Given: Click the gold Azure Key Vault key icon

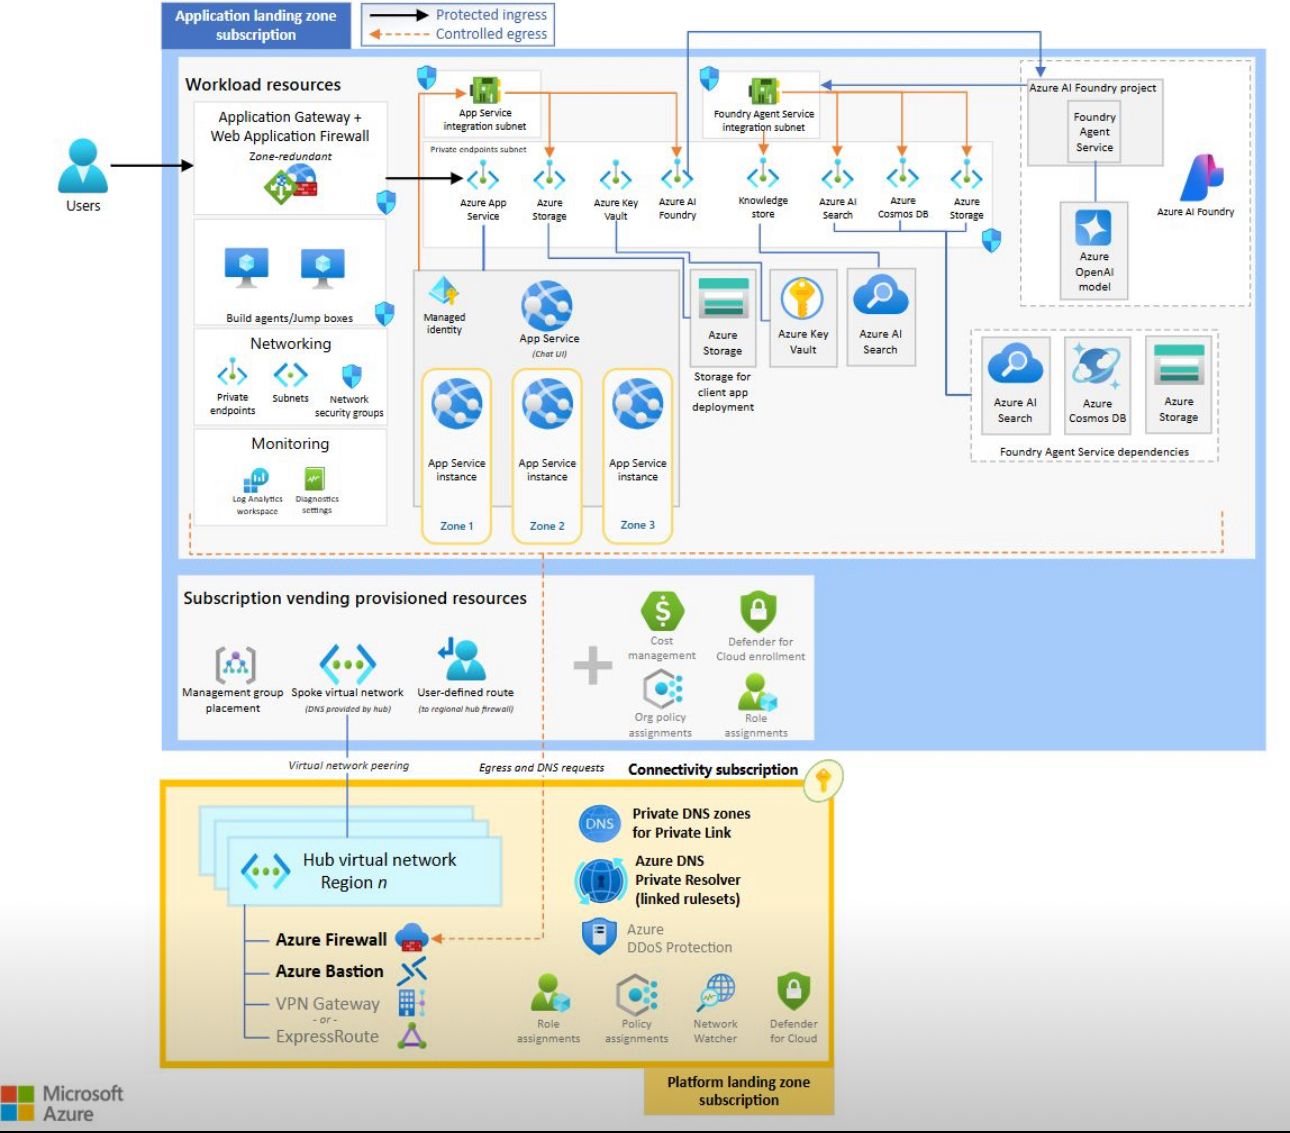Looking at the screenshot, I should tap(802, 298).
